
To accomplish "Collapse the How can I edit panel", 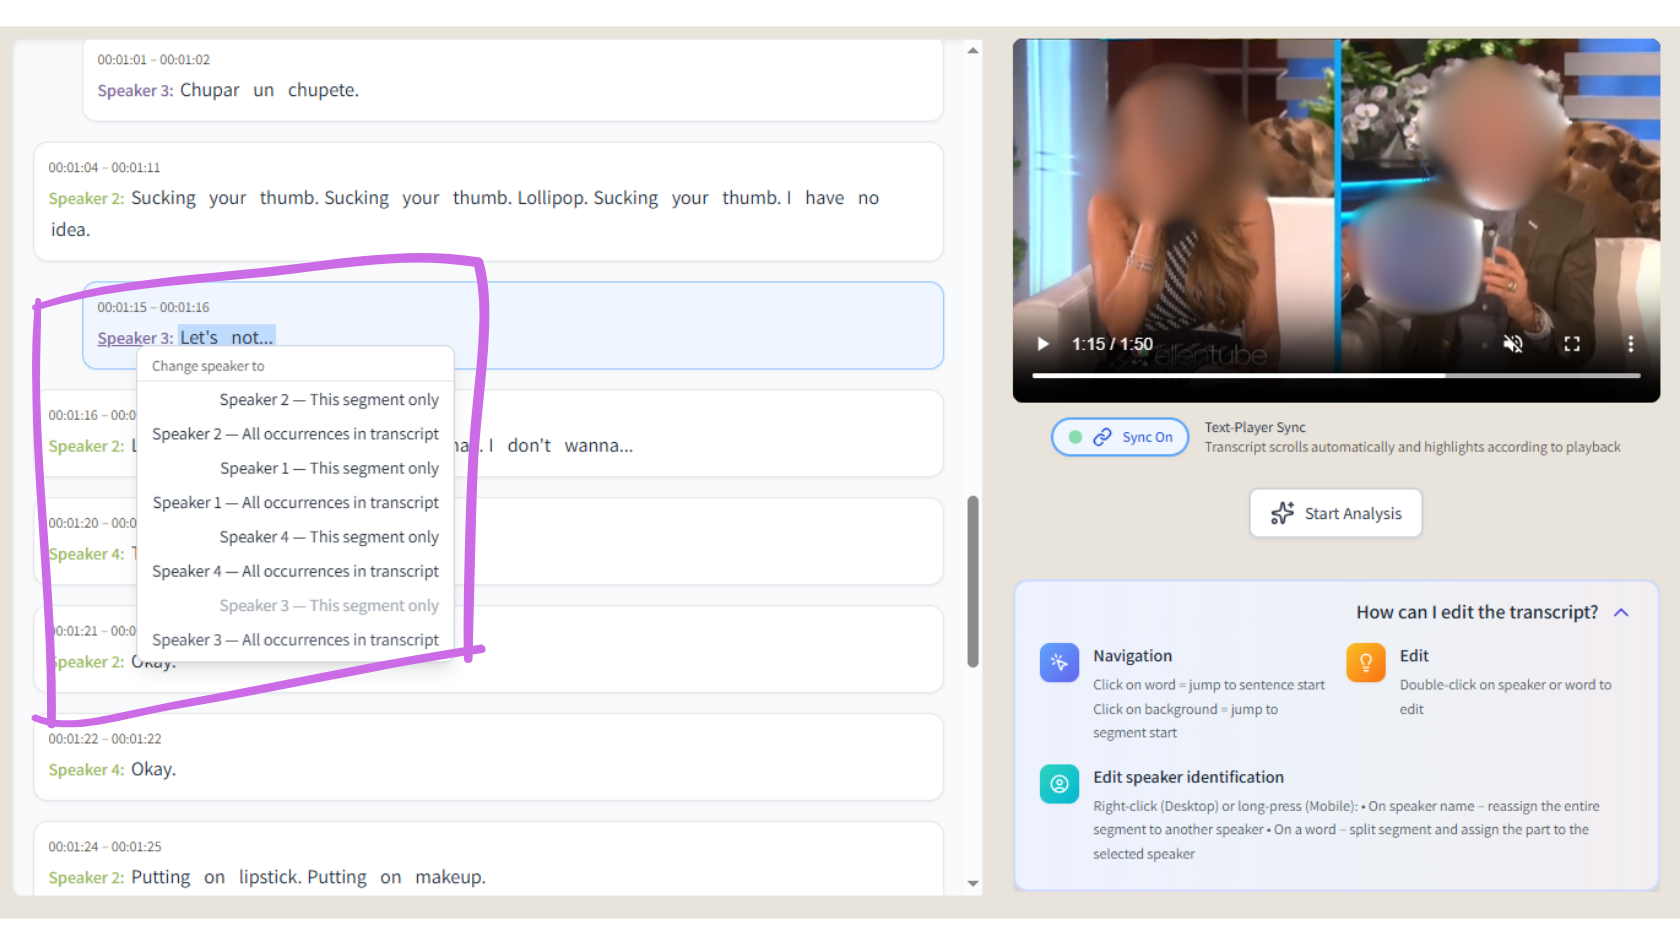I will pyautogui.click(x=1621, y=612).
